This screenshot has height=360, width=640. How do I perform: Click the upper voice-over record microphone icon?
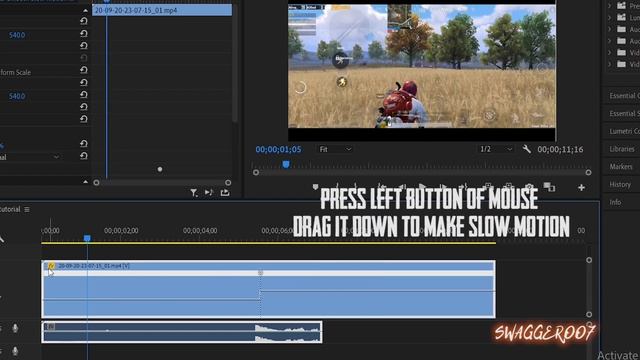15,328
